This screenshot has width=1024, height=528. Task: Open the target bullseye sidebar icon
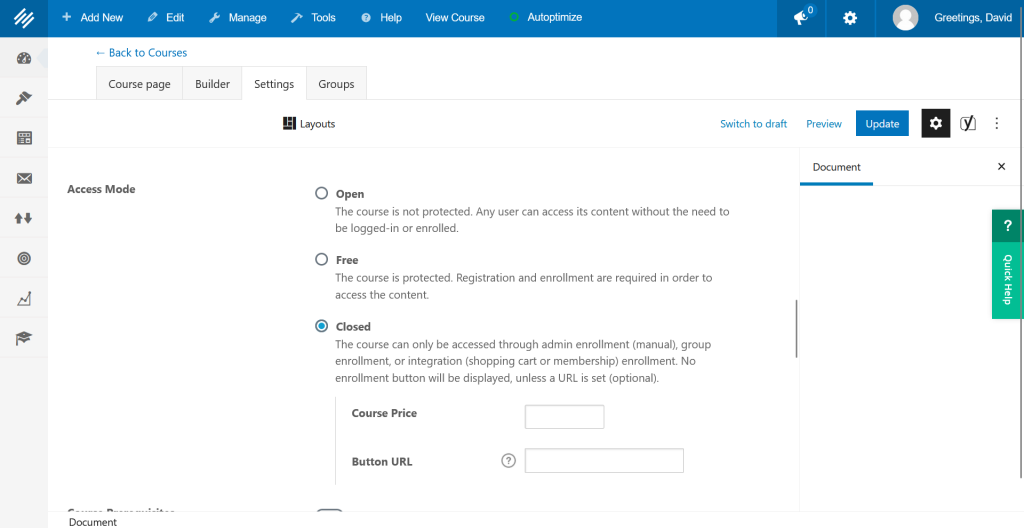coord(24,259)
